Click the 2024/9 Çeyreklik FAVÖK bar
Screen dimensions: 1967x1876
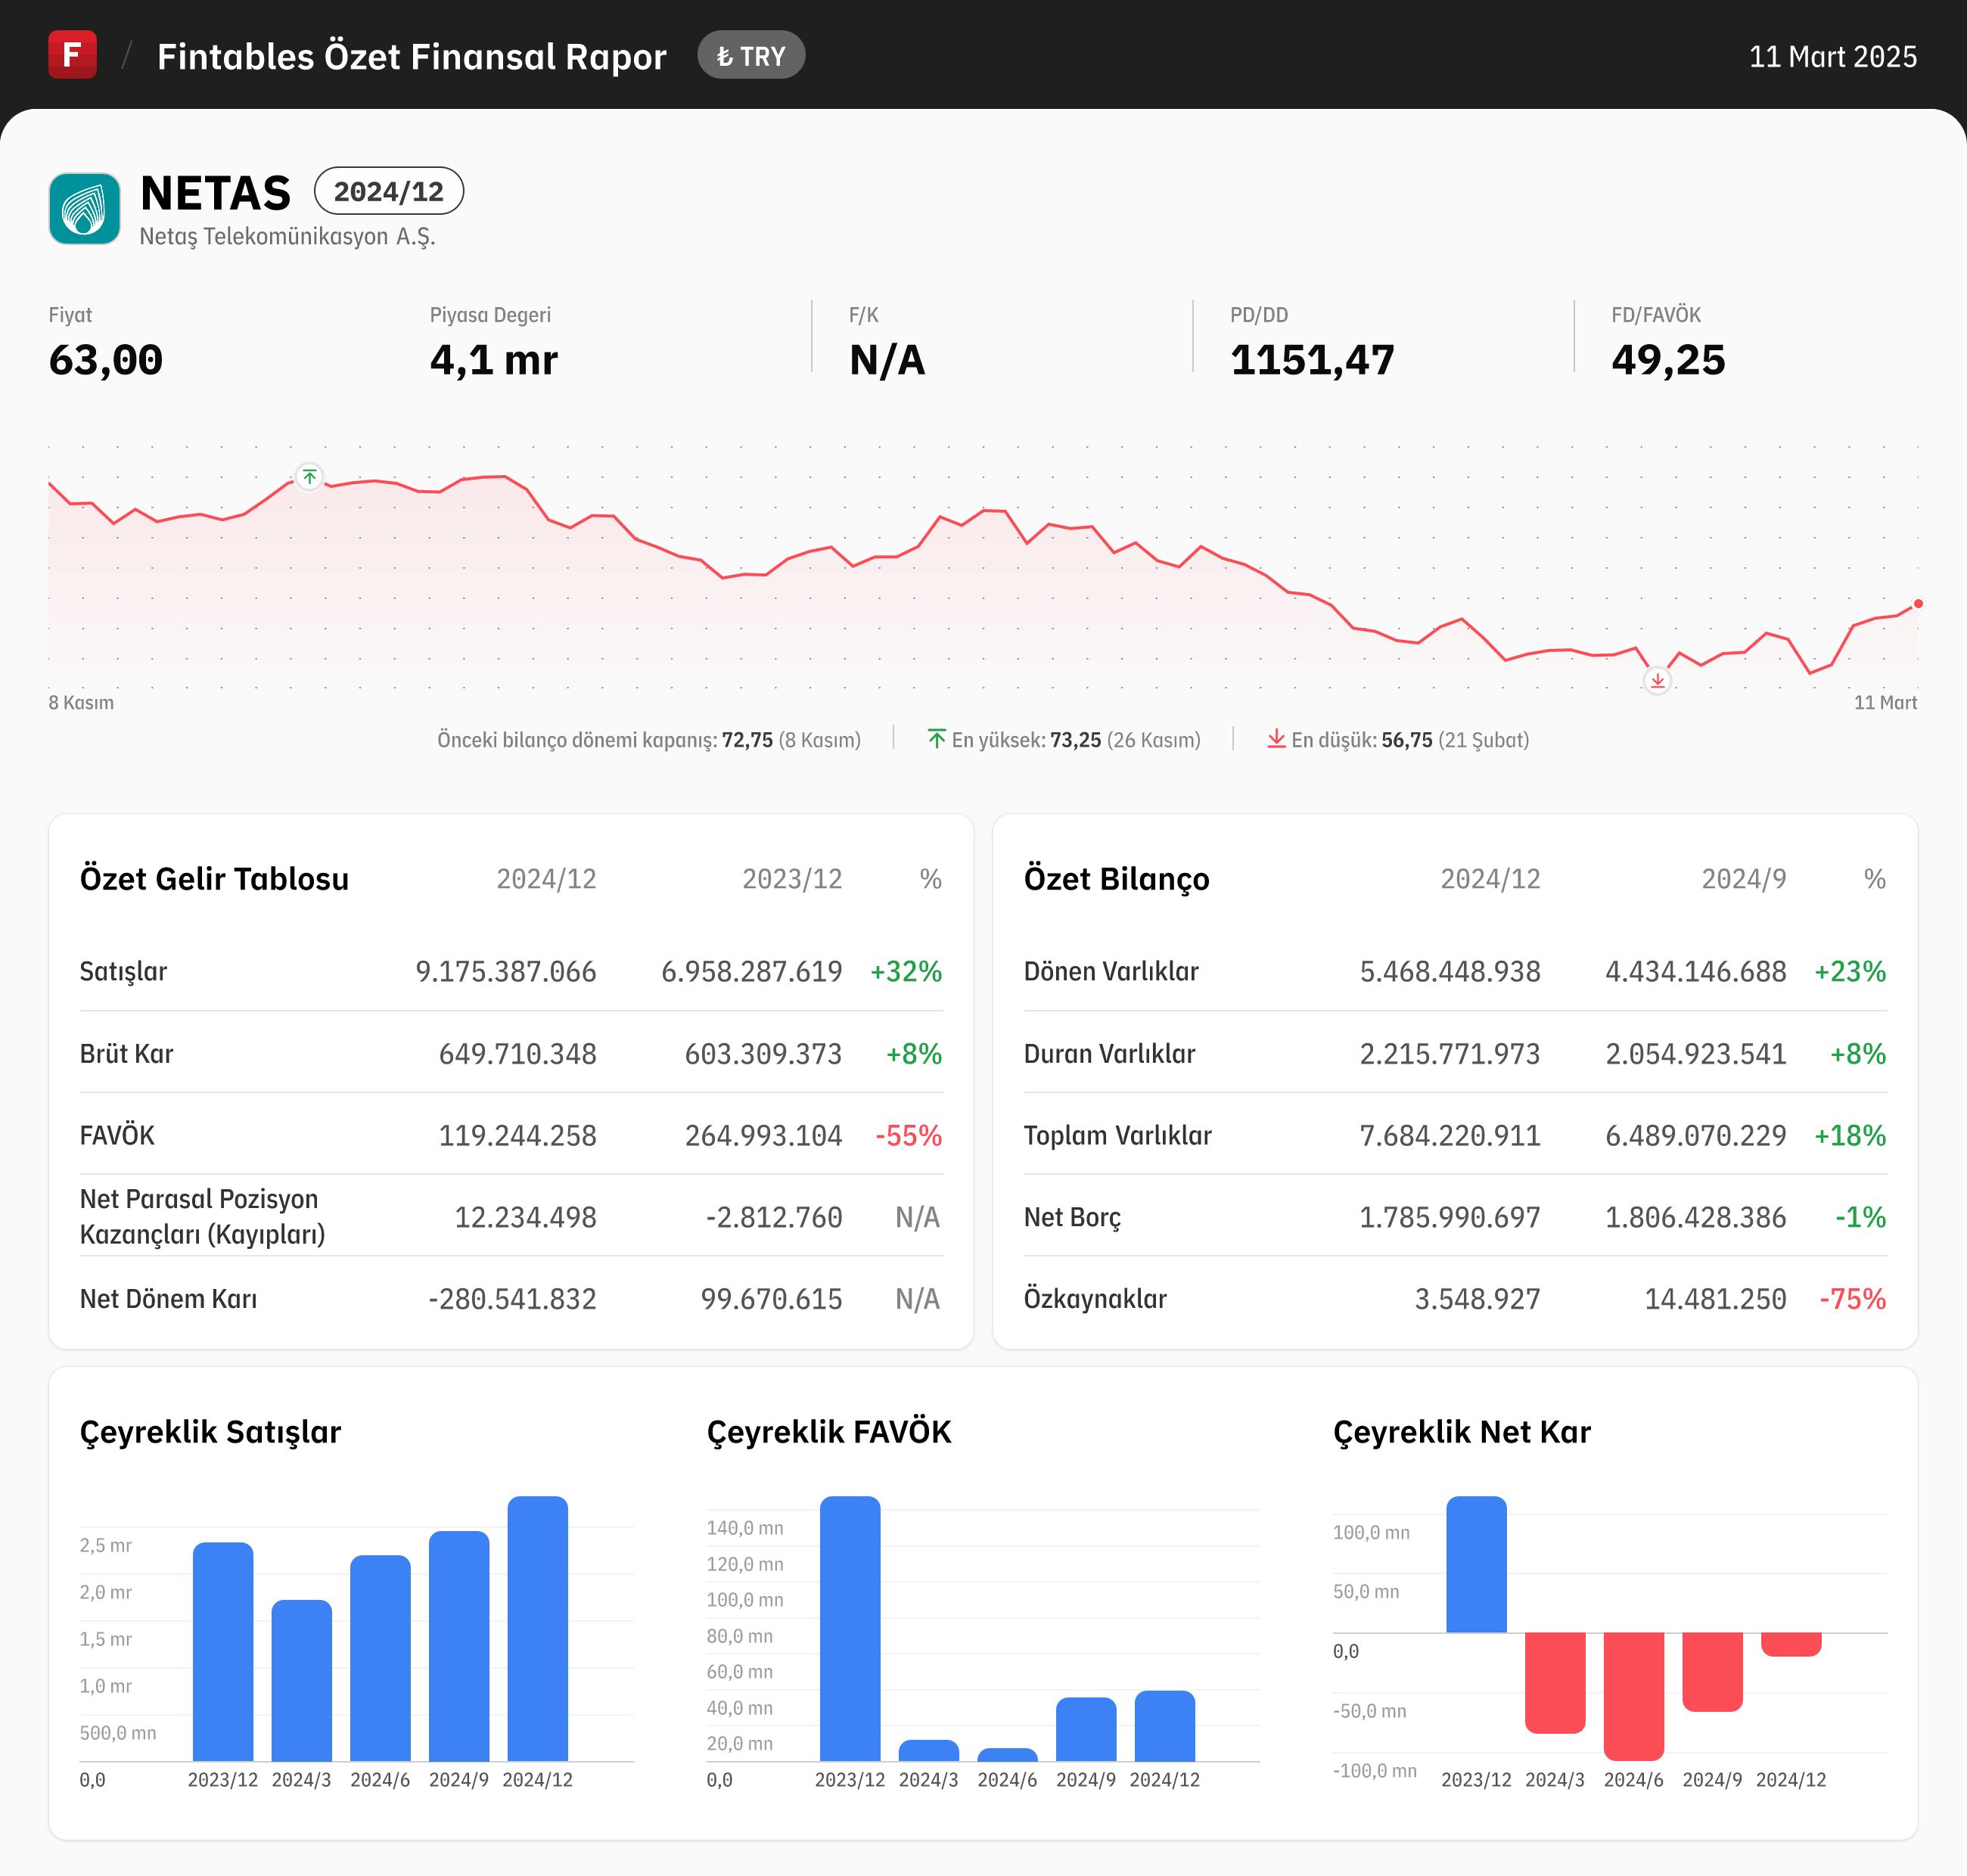coord(1086,1730)
